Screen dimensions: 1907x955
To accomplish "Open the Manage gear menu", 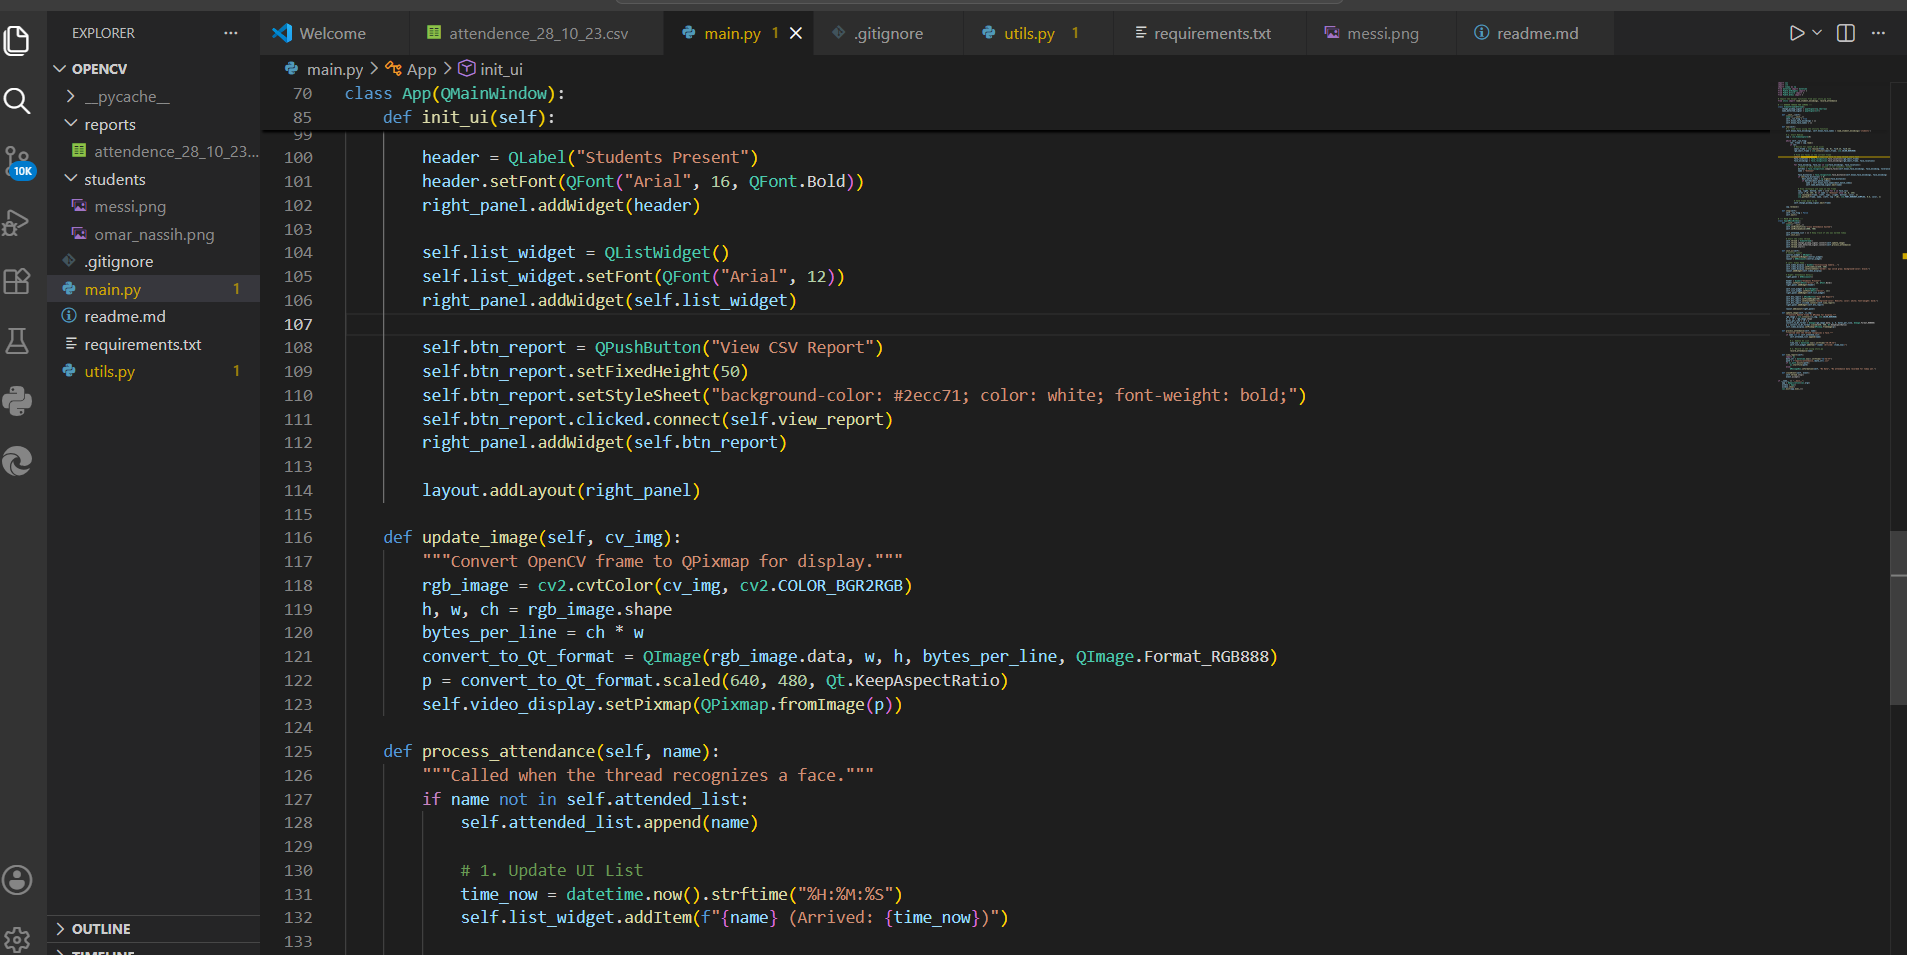I will tap(17, 939).
